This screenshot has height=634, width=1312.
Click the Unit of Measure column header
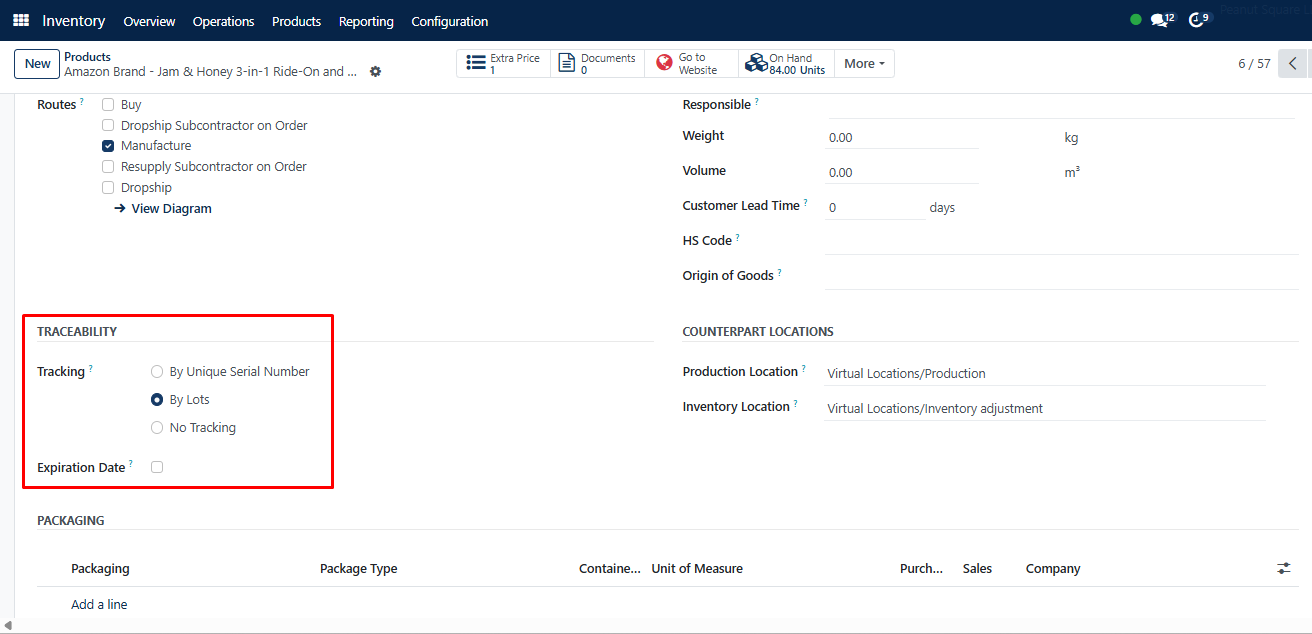tap(697, 568)
